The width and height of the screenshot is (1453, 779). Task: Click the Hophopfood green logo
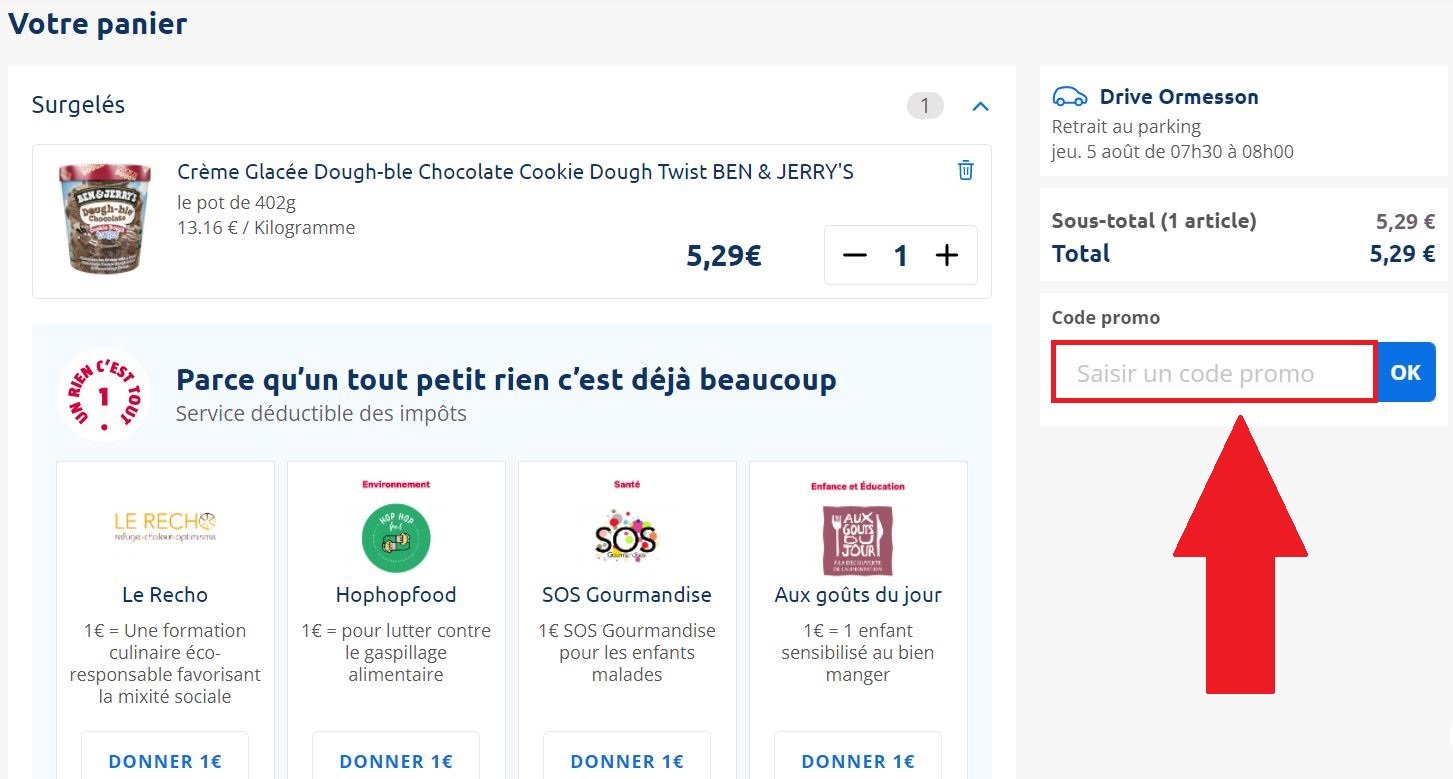point(395,538)
